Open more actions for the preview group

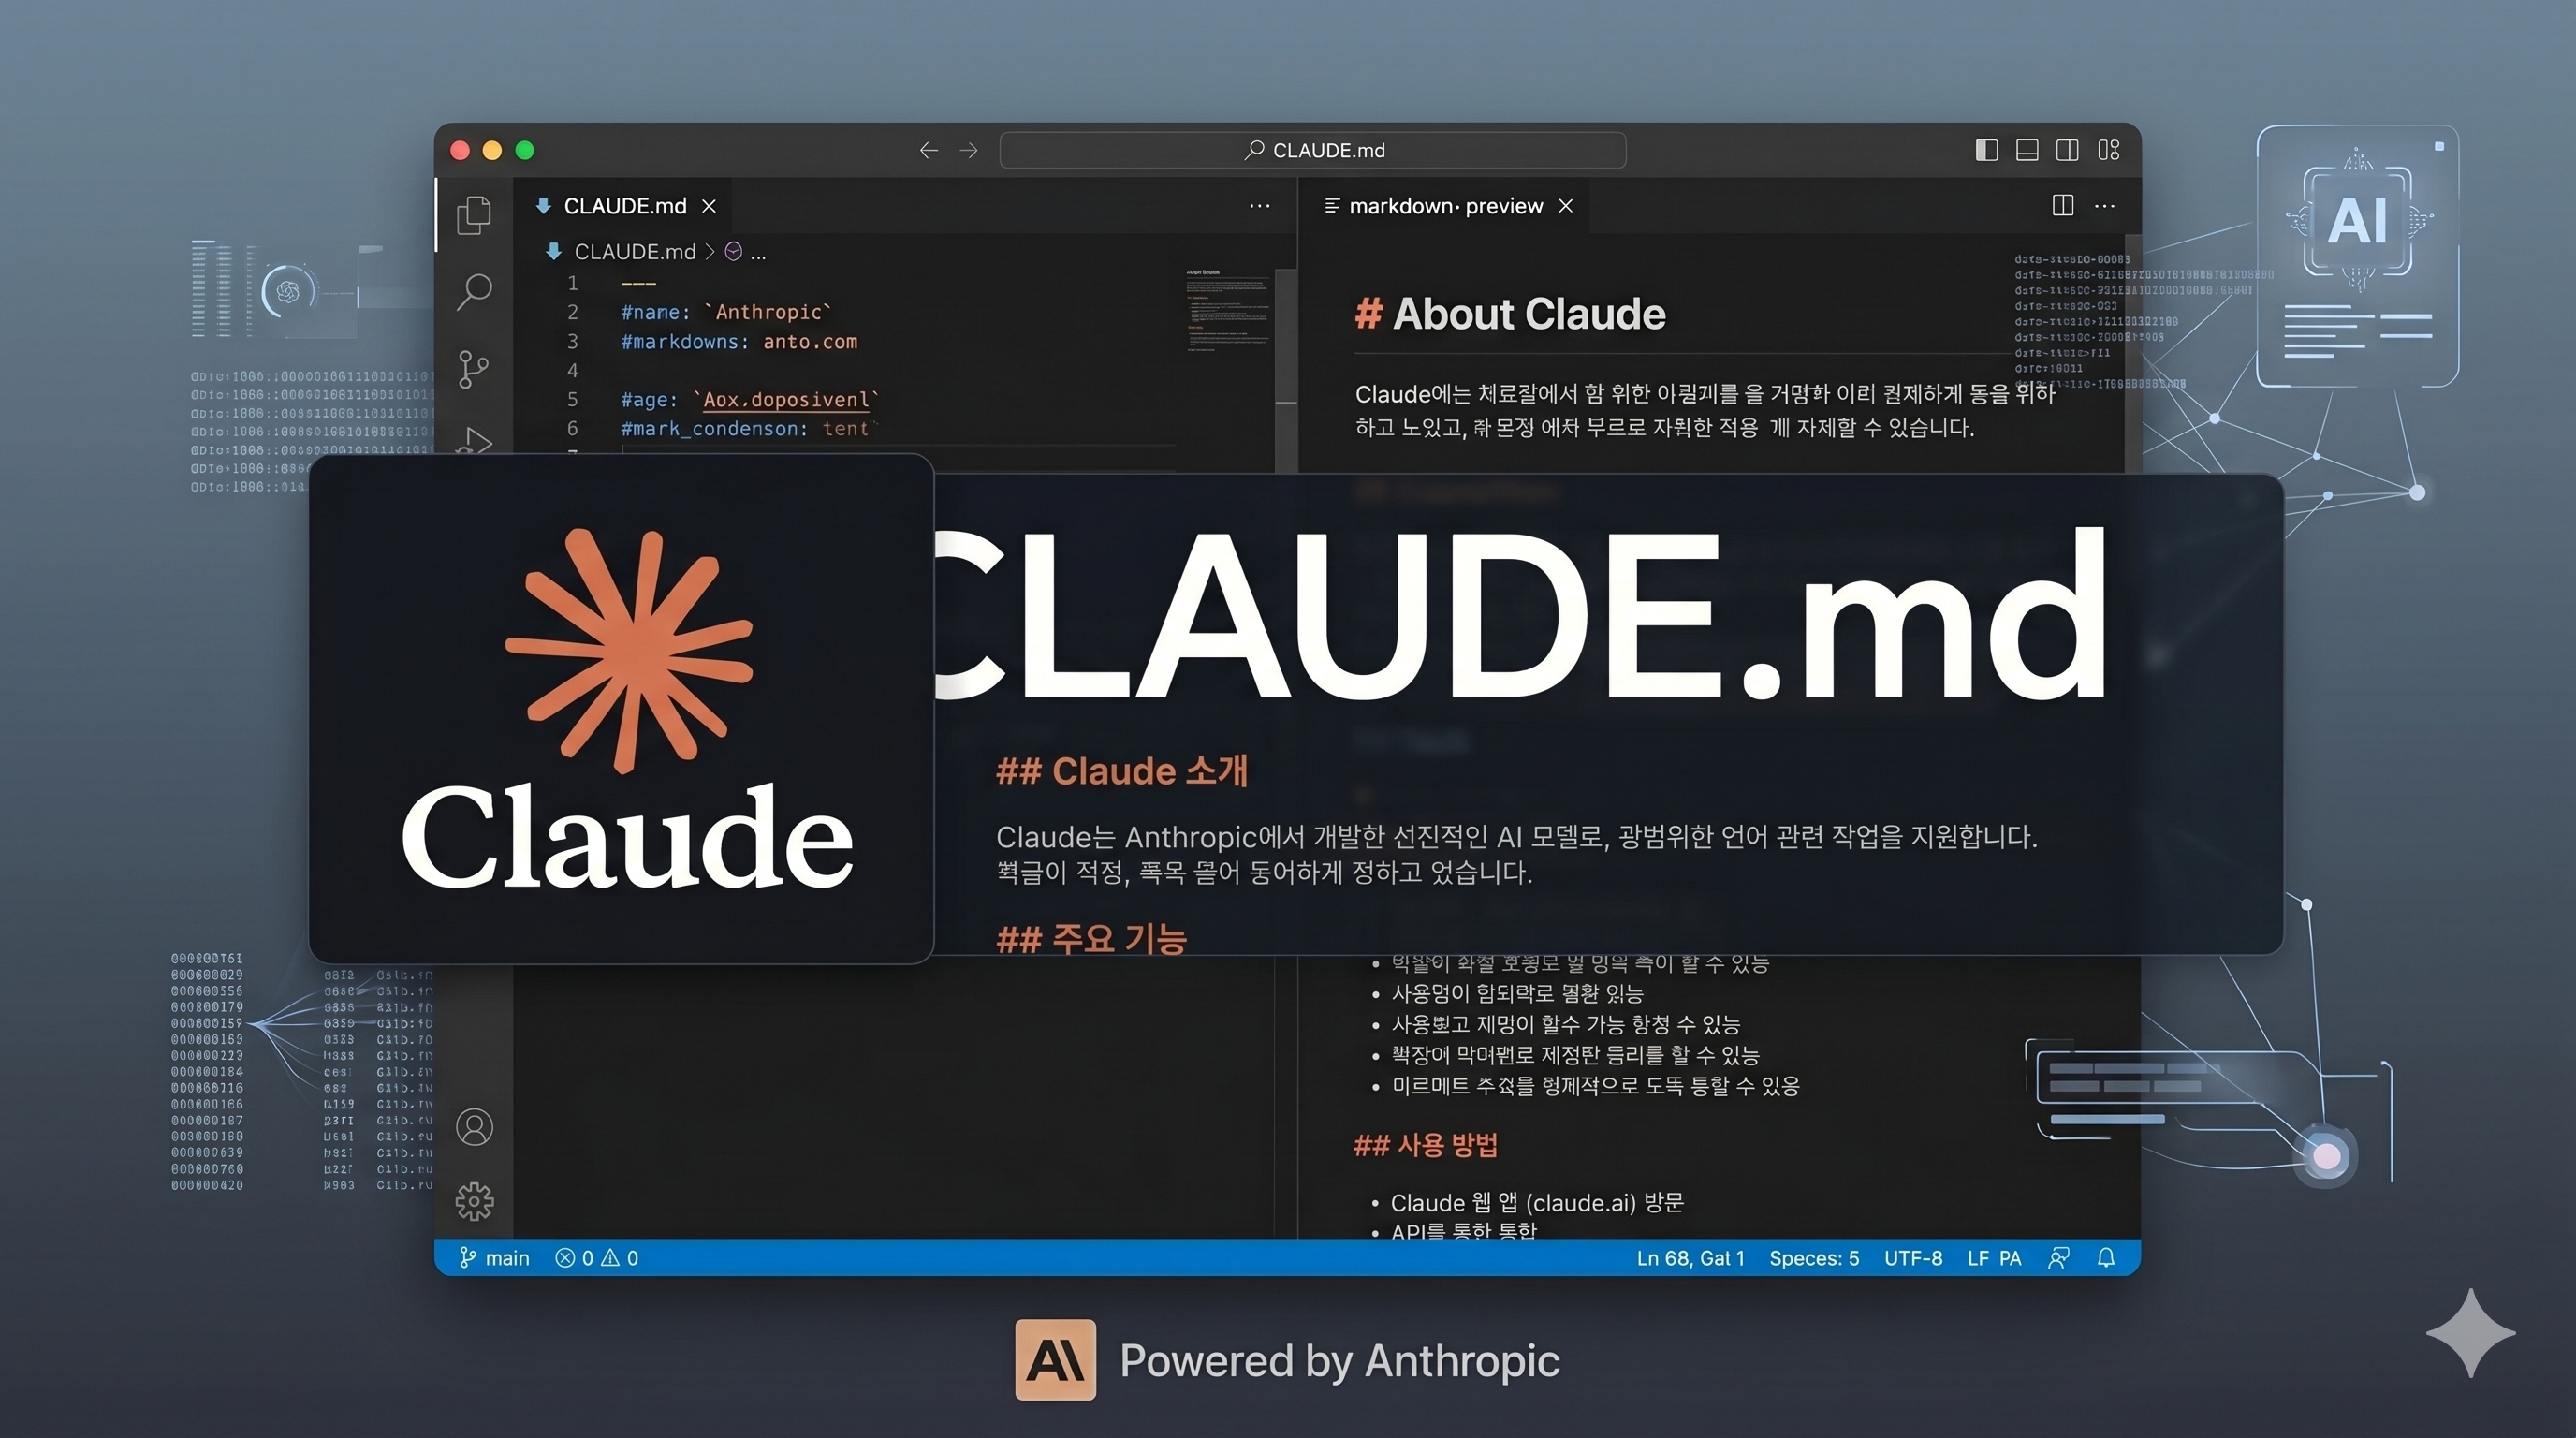[2105, 206]
